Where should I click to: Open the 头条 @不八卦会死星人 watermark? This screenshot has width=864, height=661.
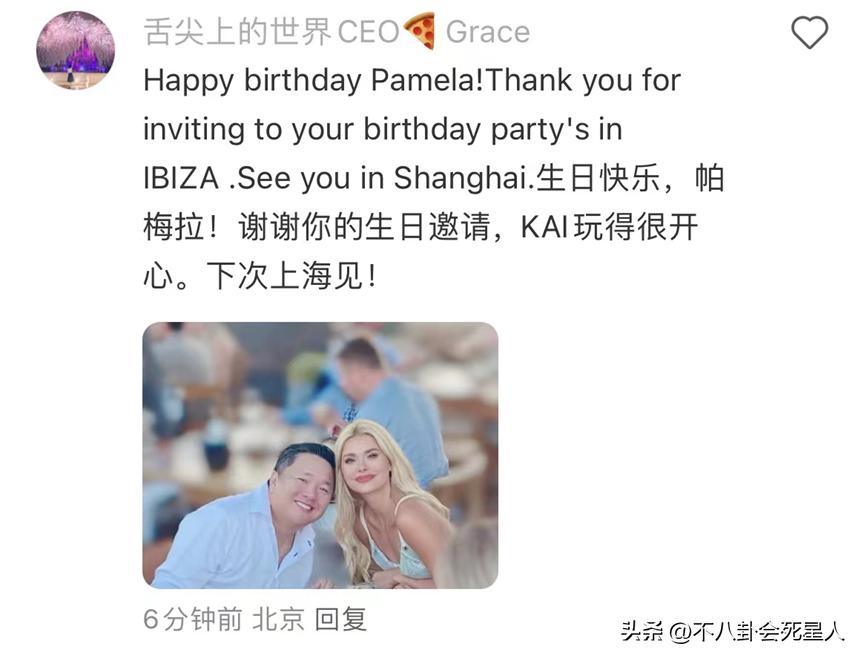[x=733, y=631]
